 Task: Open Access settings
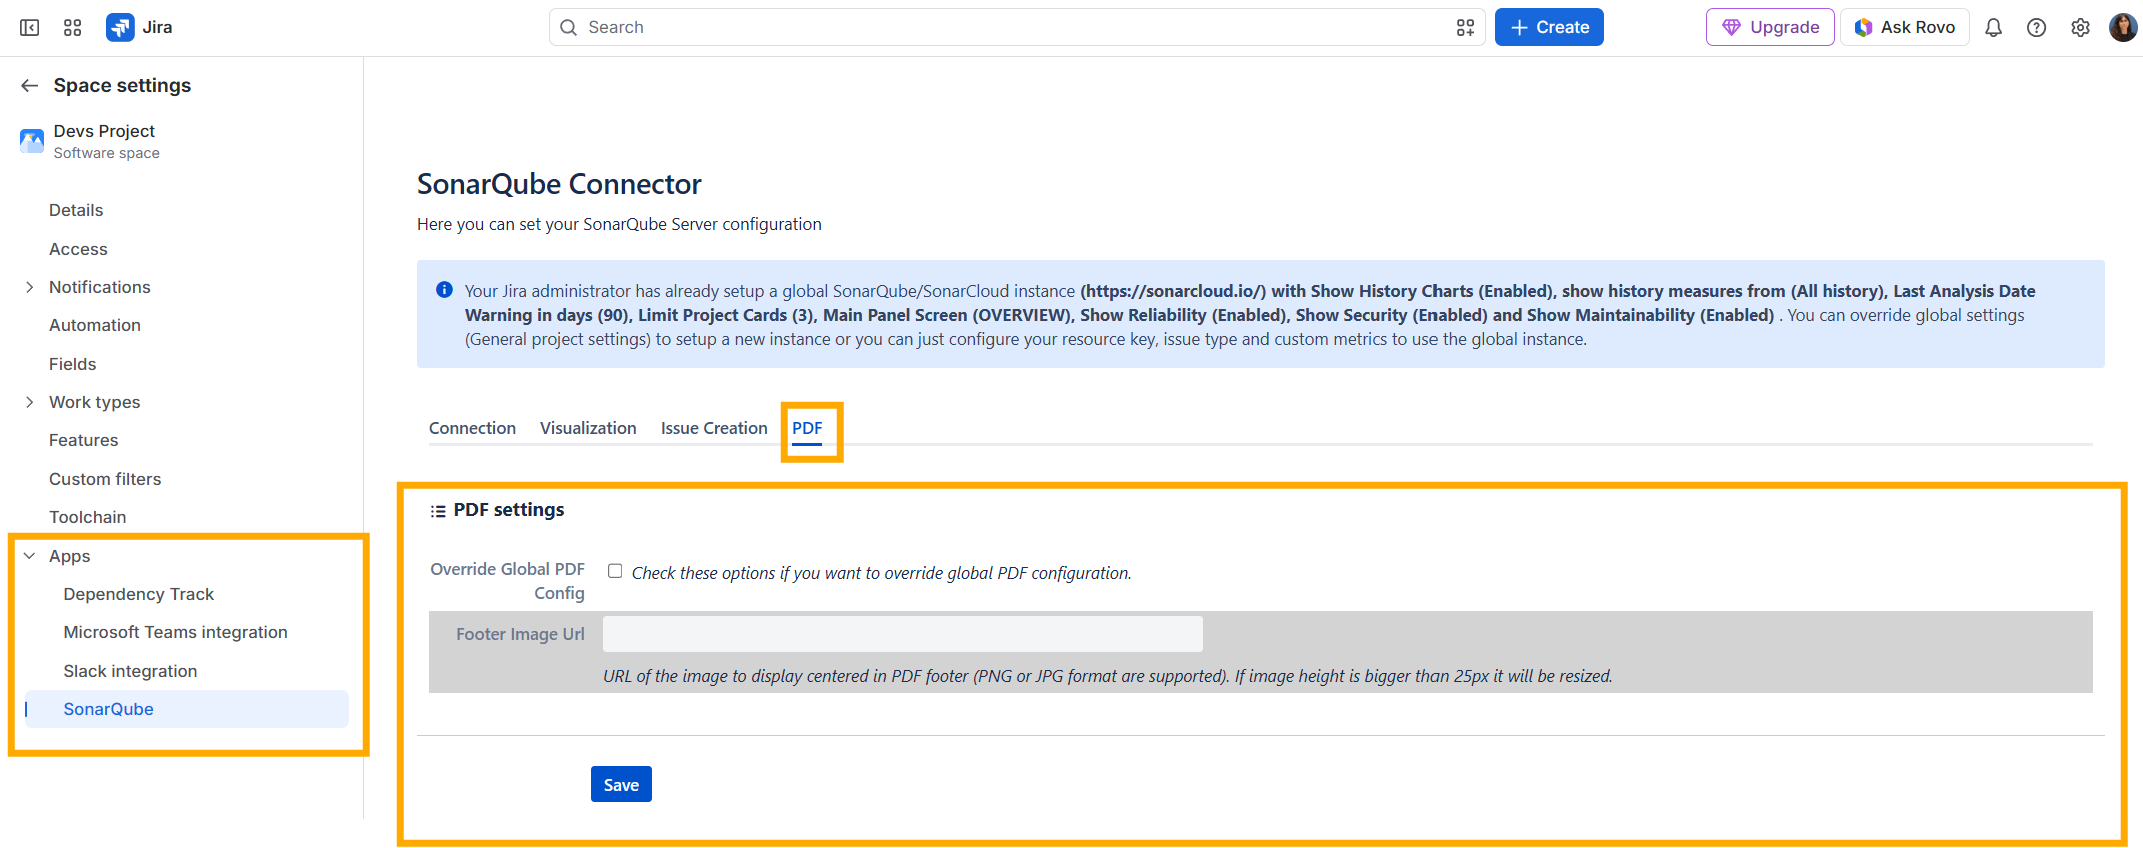tap(78, 249)
